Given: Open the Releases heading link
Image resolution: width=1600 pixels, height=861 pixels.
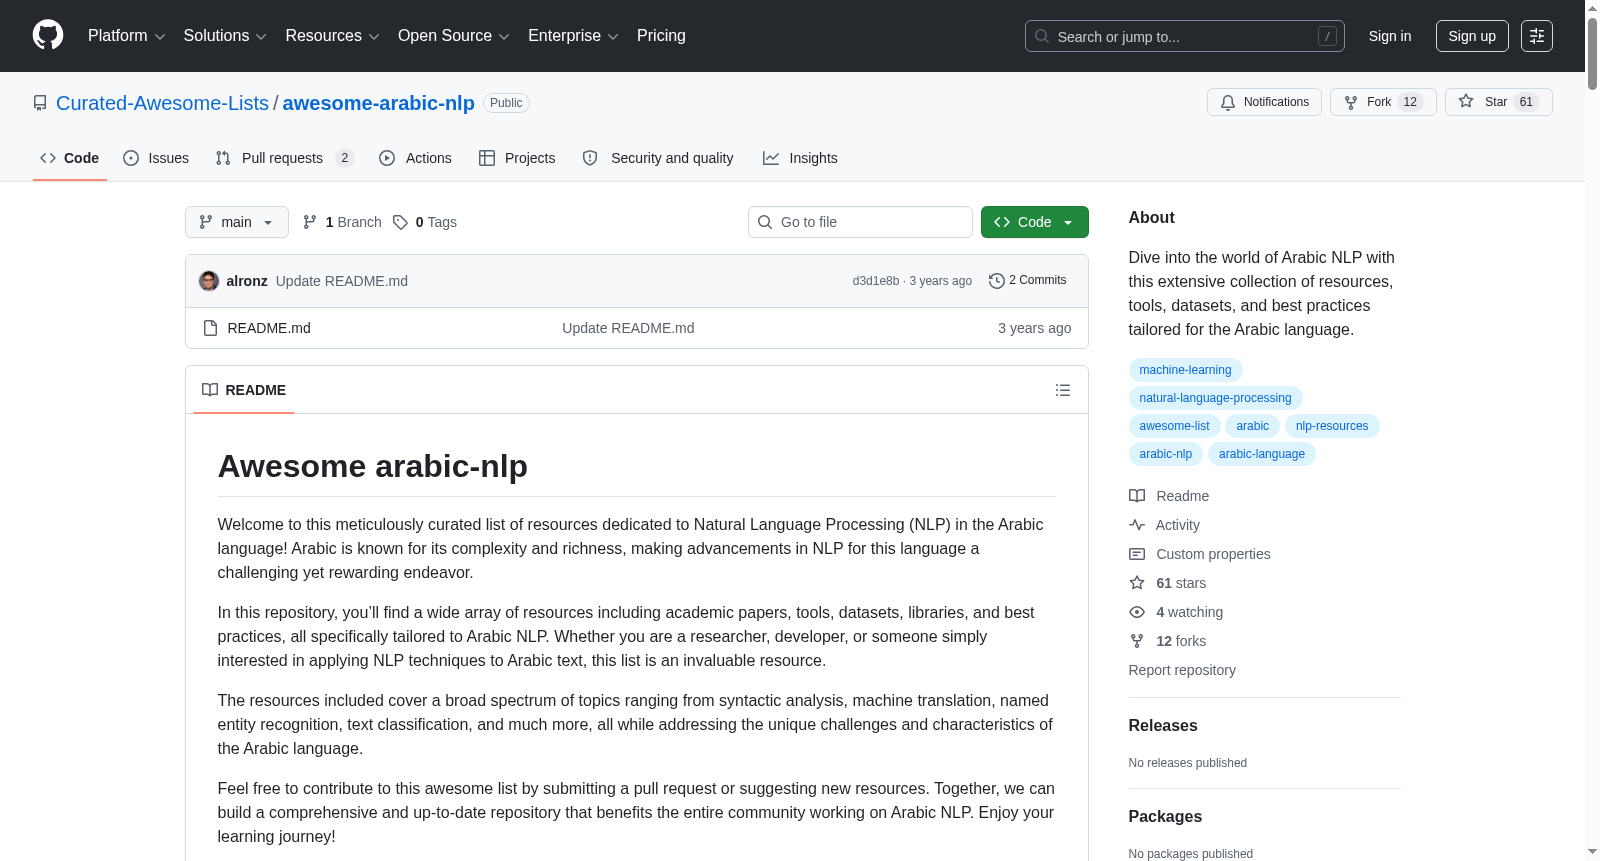Looking at the screenshot, I should click(x=1163, y=726).
